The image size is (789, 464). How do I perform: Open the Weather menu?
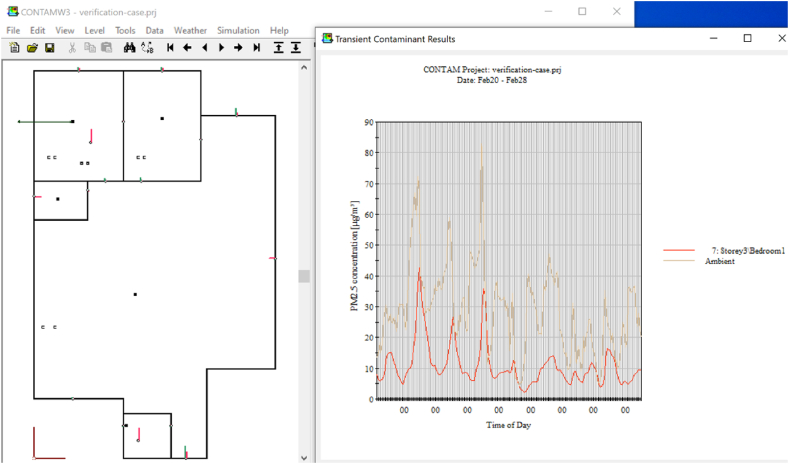click(190, 31)
